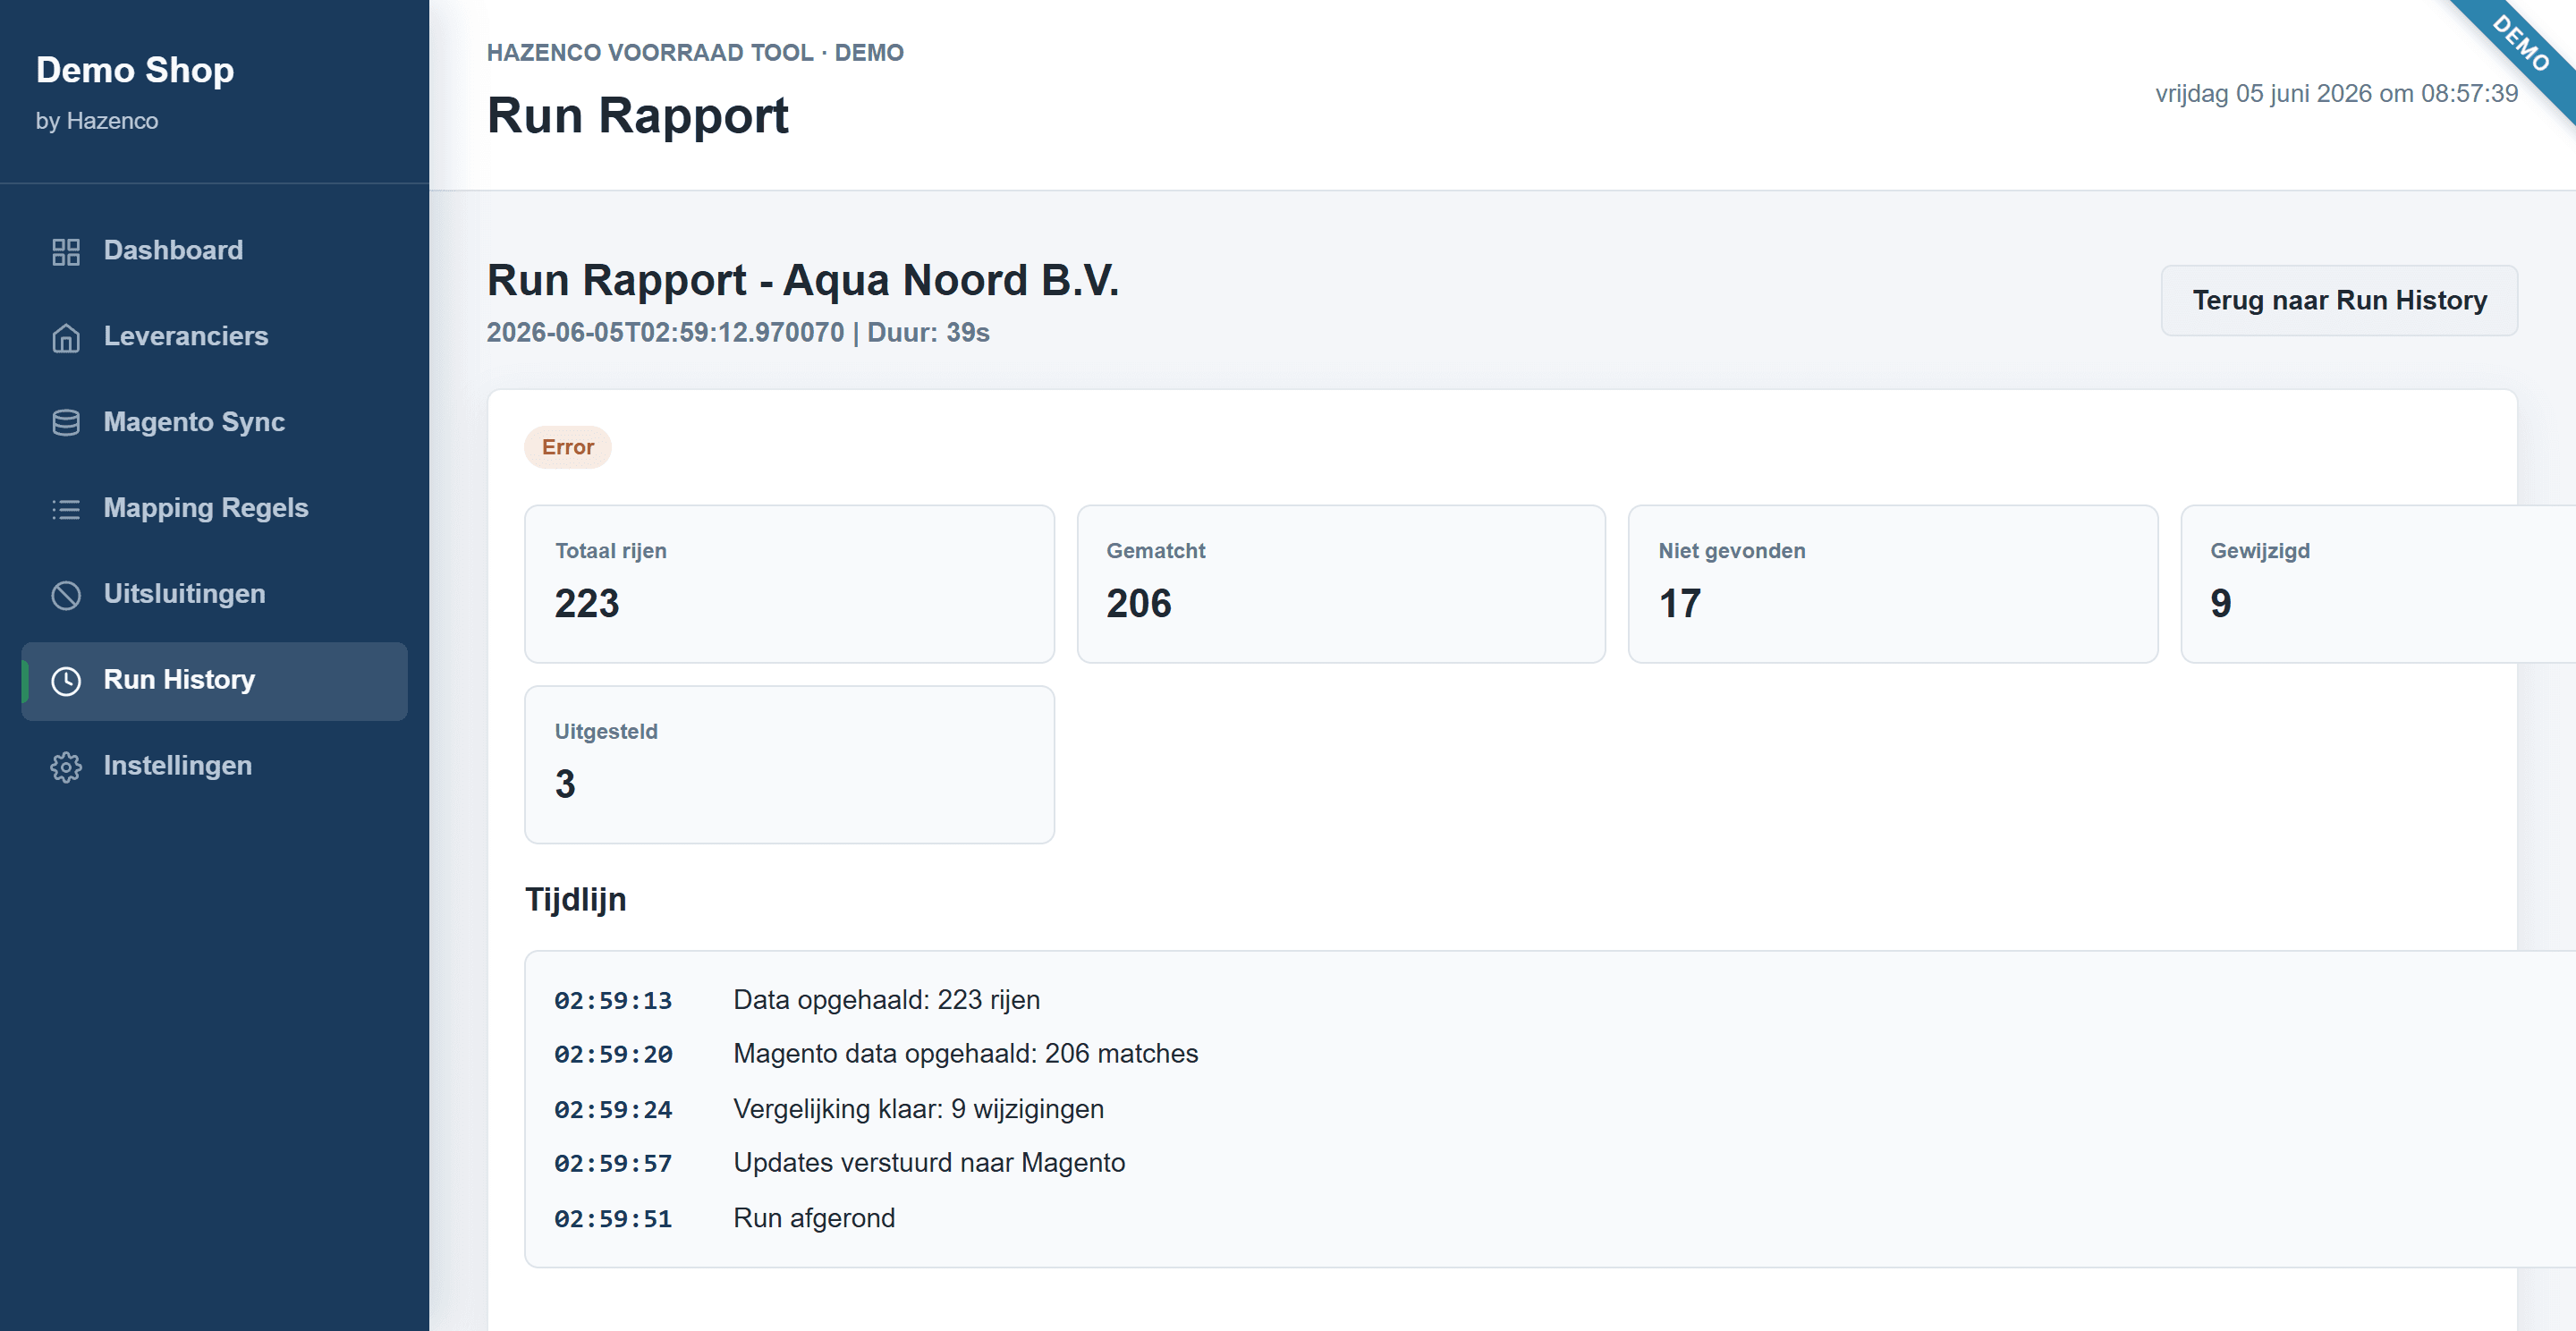Go to Leveranciers page
The width and height of the screenshot is (2576, 1331).
pyautogui.click(x=214, y=337)
